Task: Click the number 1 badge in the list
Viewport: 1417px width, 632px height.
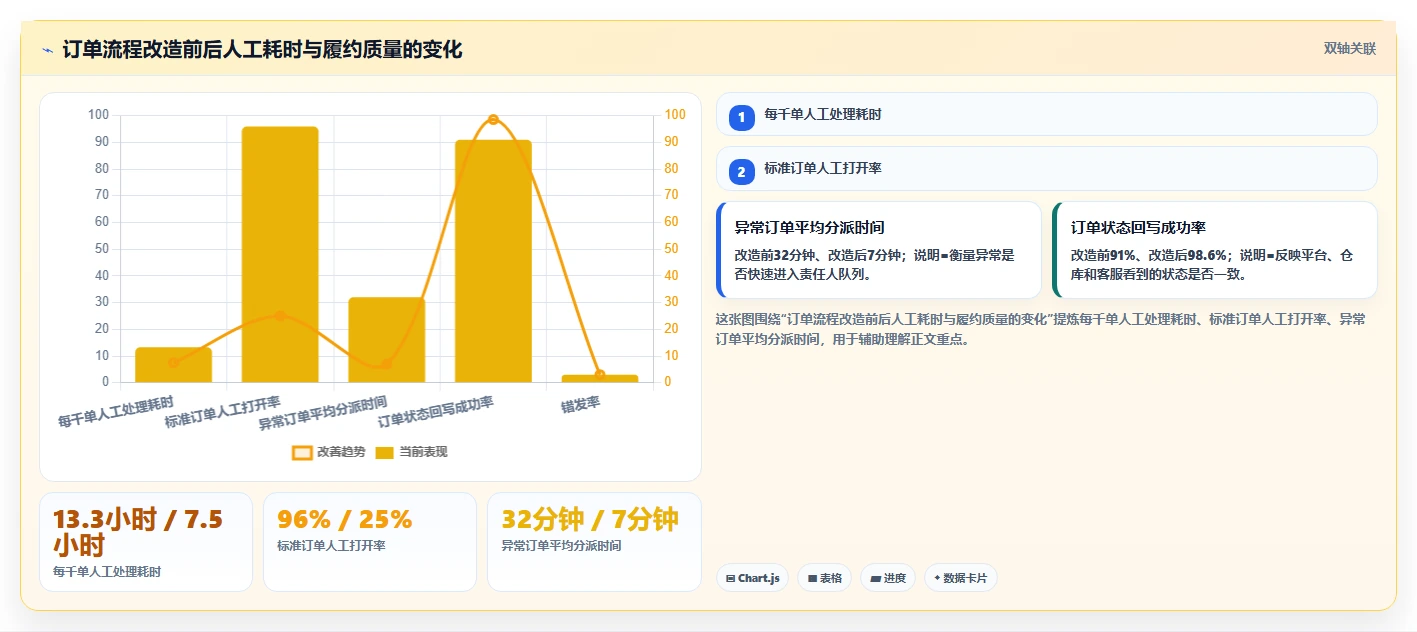Action: (x=742, y=118)
